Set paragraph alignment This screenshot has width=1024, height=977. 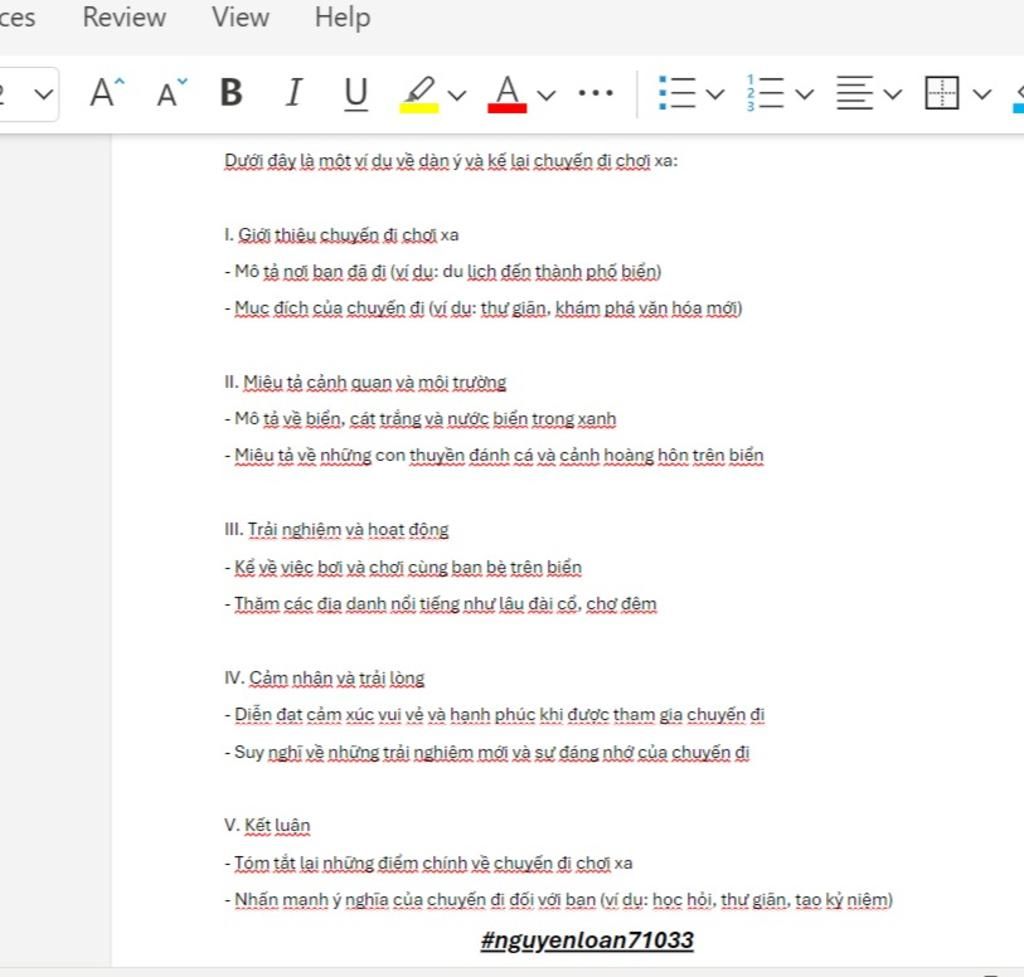854,93
